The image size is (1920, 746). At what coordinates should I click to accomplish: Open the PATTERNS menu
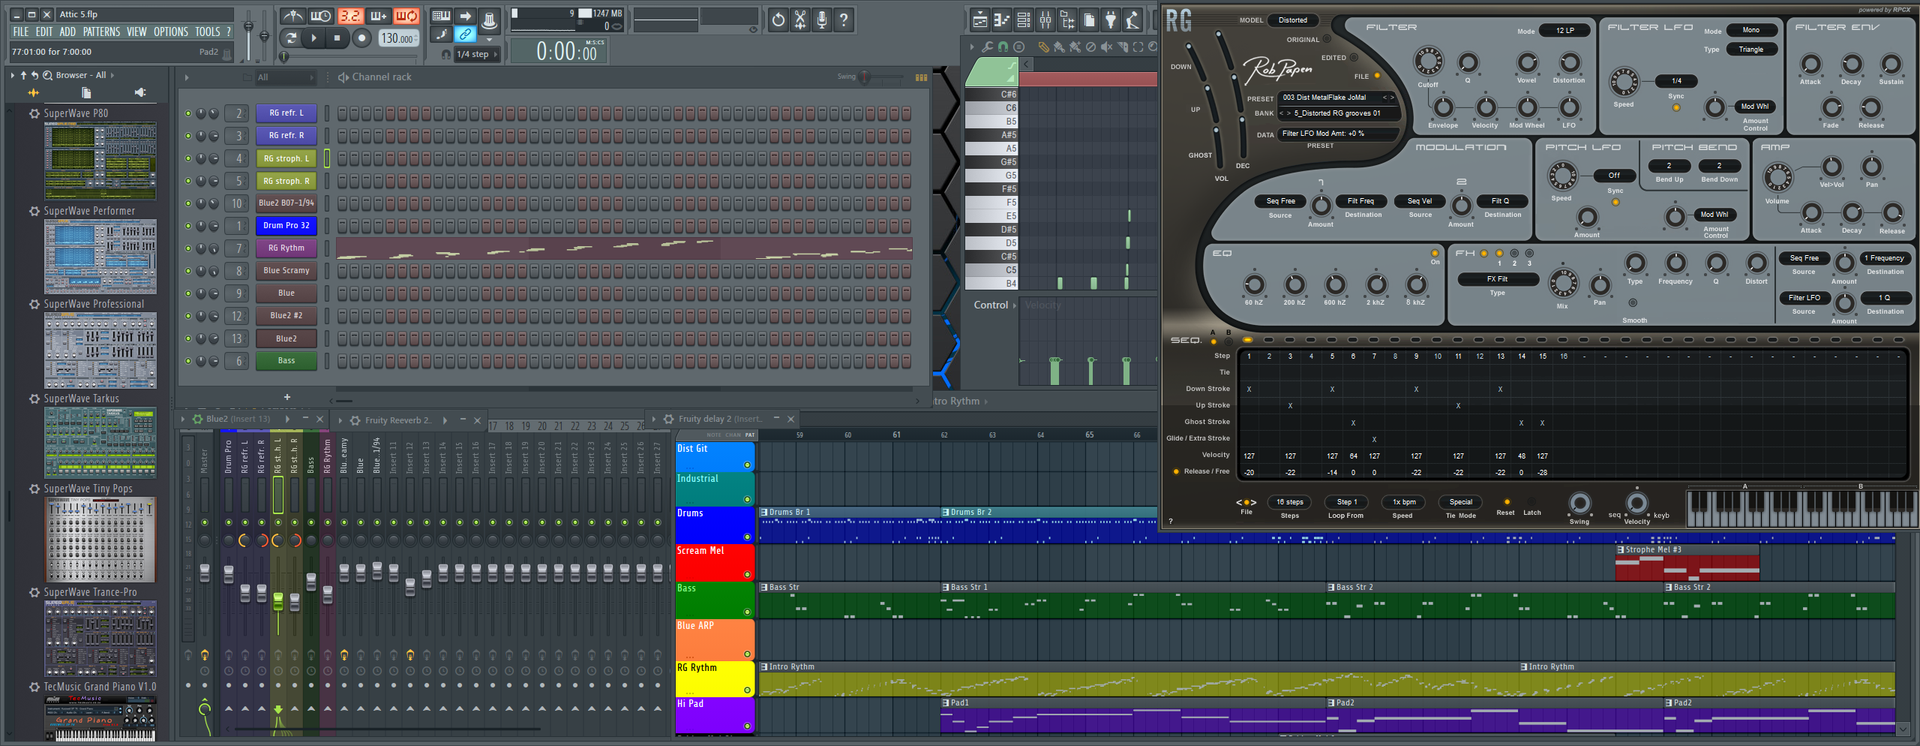(x=101, y=32)
